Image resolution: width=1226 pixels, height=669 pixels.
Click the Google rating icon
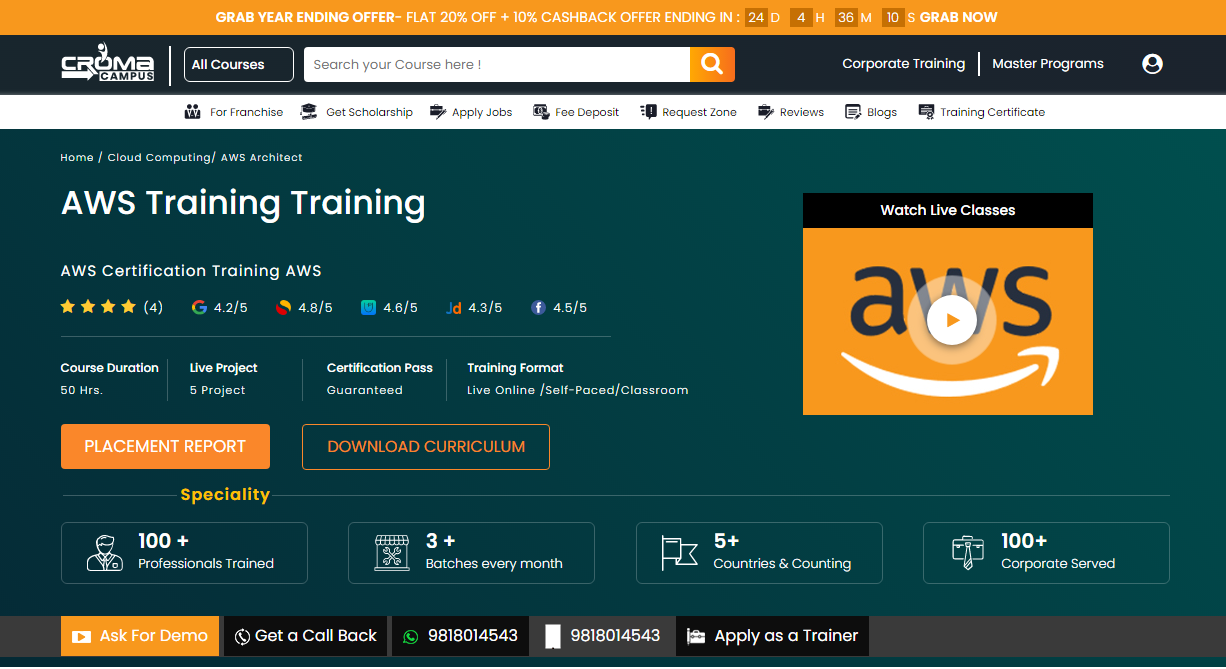(199, 308)
